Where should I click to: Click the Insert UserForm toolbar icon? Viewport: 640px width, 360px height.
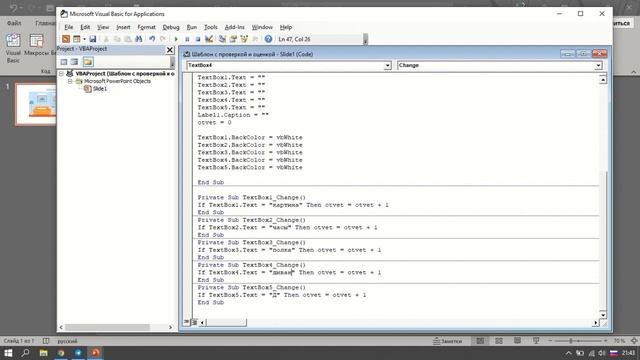pos(76,39)
